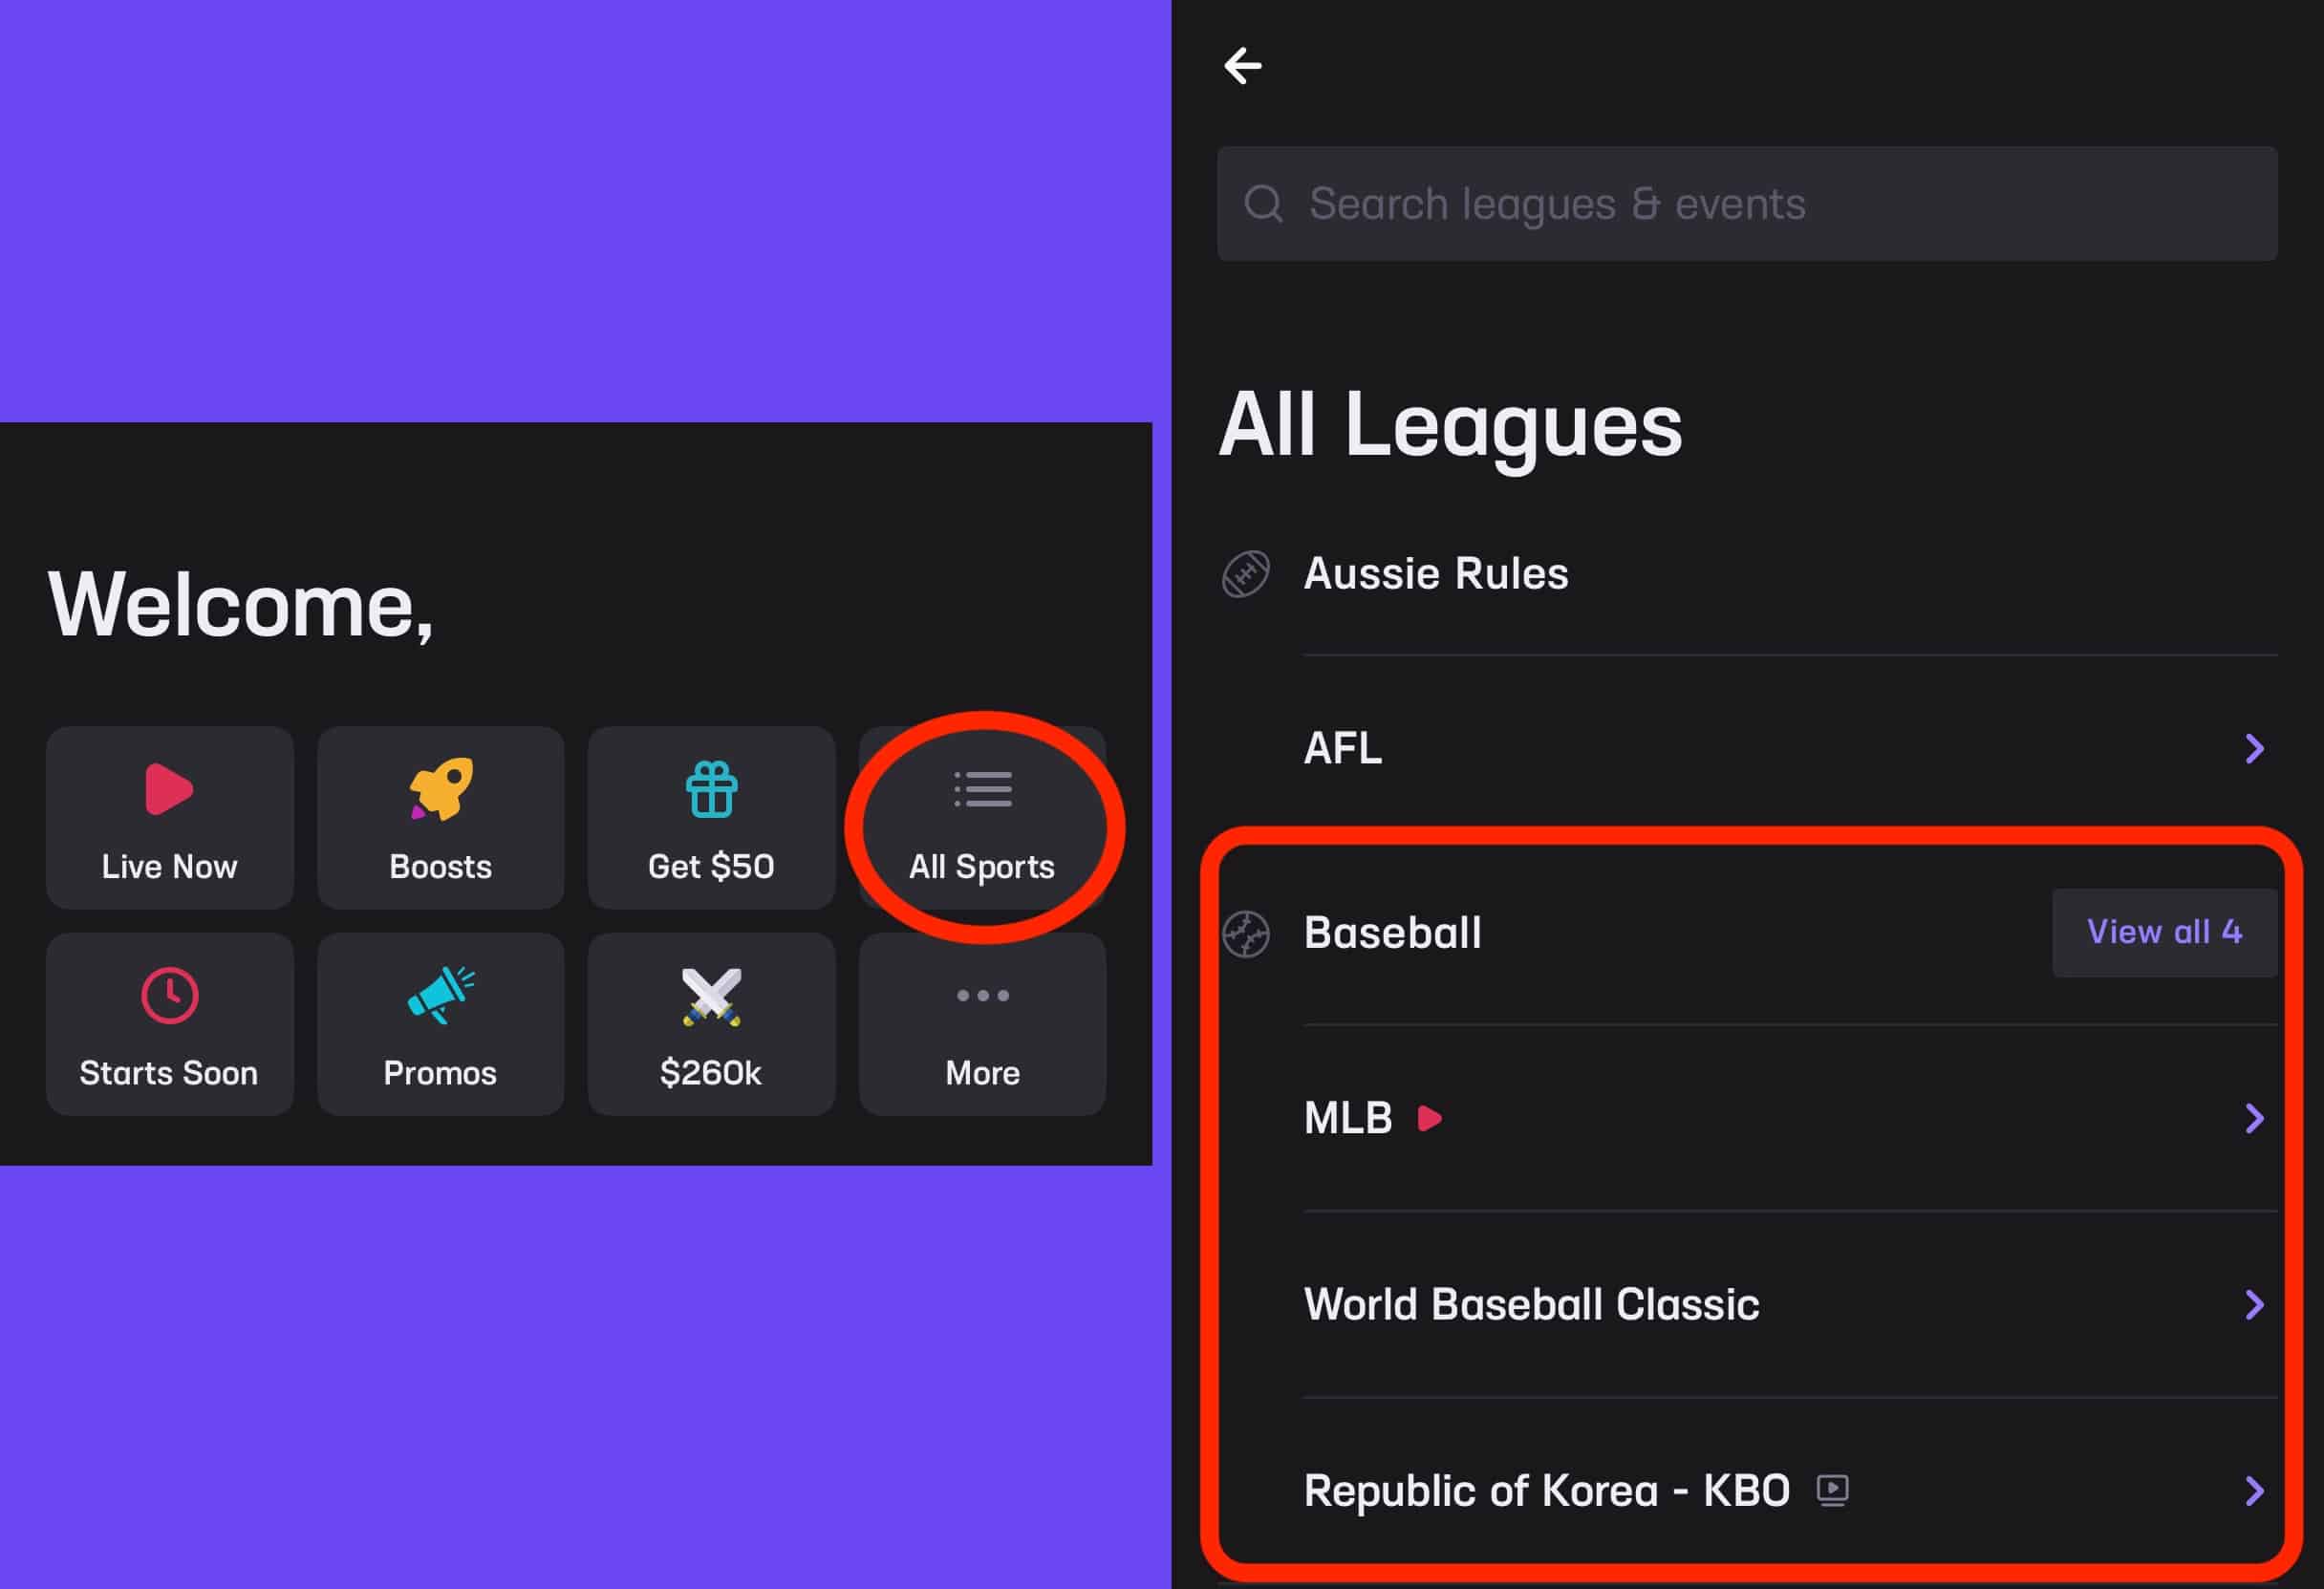Image resolution: width=2324 pixels, height=1589 pixels.
Task: Open World Baseball Classic chevron arrow
Action: click(2254, 1304)
